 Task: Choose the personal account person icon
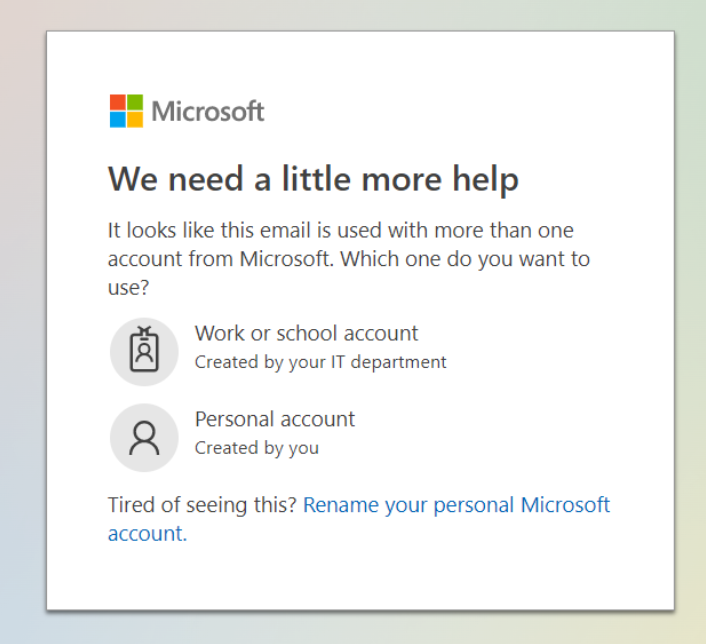coord(144,438)
